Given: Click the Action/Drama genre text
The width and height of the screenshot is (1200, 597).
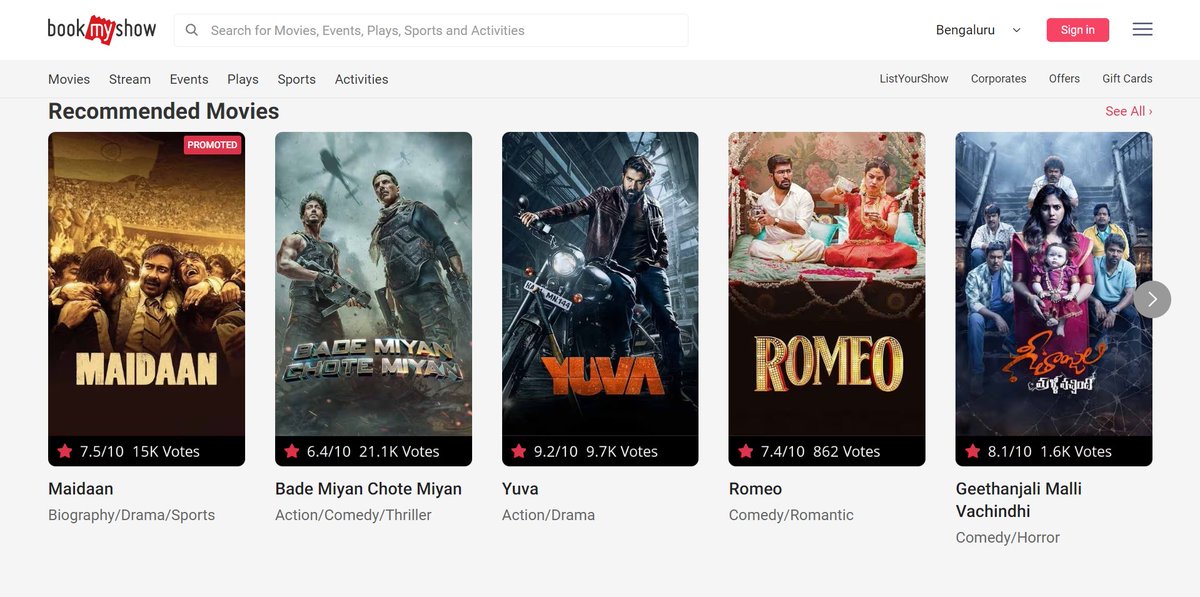Looking at the screenshot, I should point(548,515).
